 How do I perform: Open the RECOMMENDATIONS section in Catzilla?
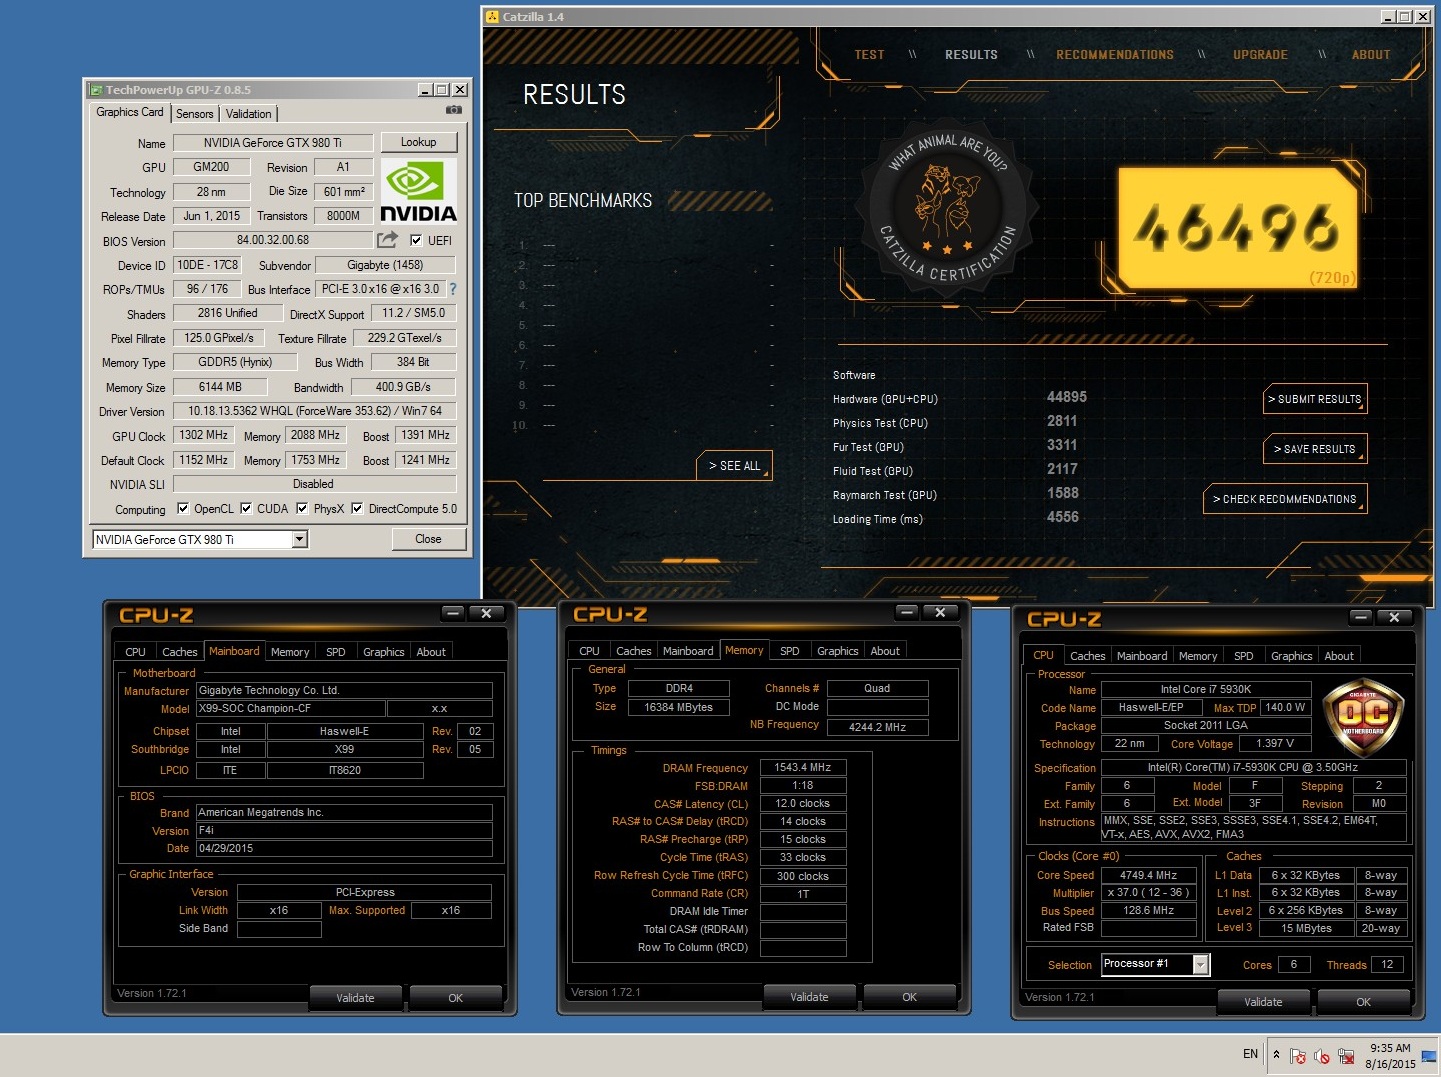pyautogui.click(x=1115, y=55)
